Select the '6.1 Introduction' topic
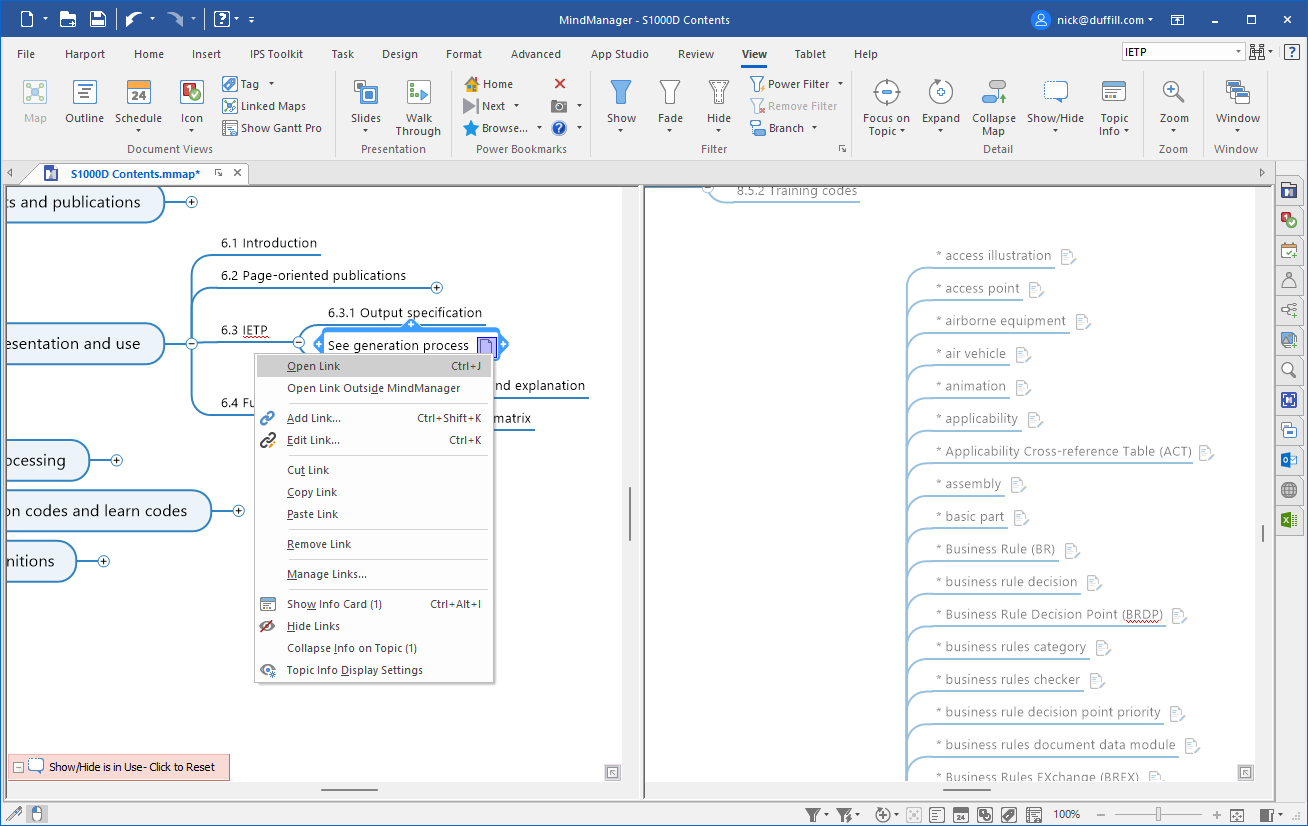The height and width of the screenshot is (826, 1308). pyautogui.click(x=269, y=243)
